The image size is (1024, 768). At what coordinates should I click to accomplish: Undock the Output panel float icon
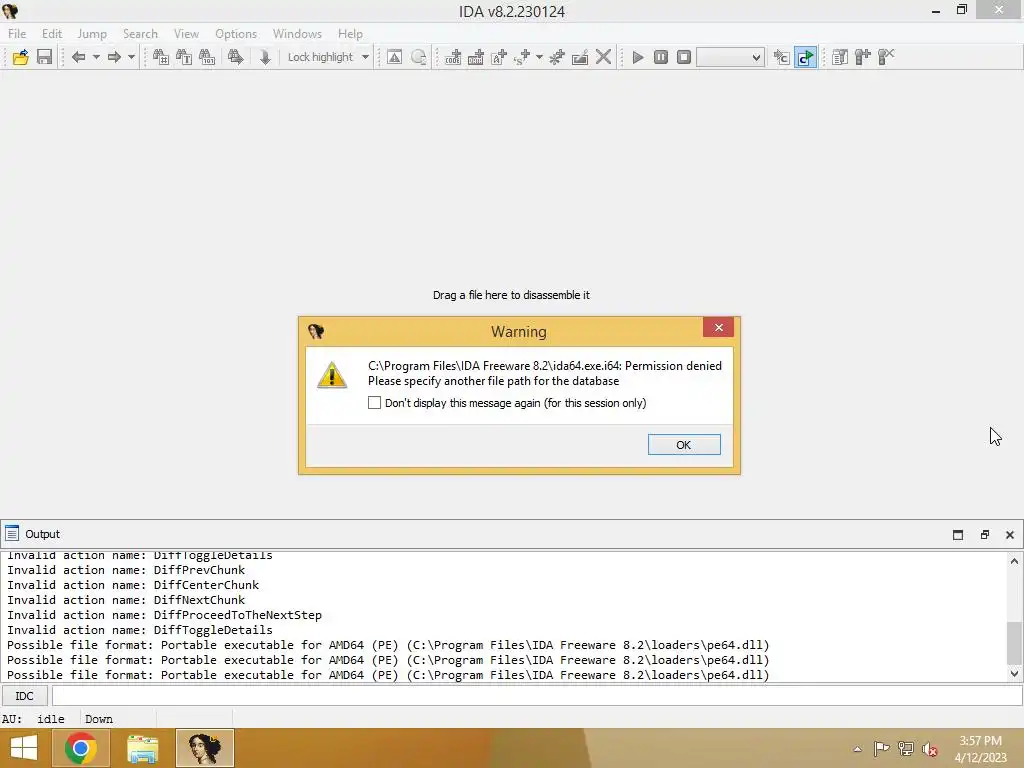pyautogui.click(x=985, y=535)
